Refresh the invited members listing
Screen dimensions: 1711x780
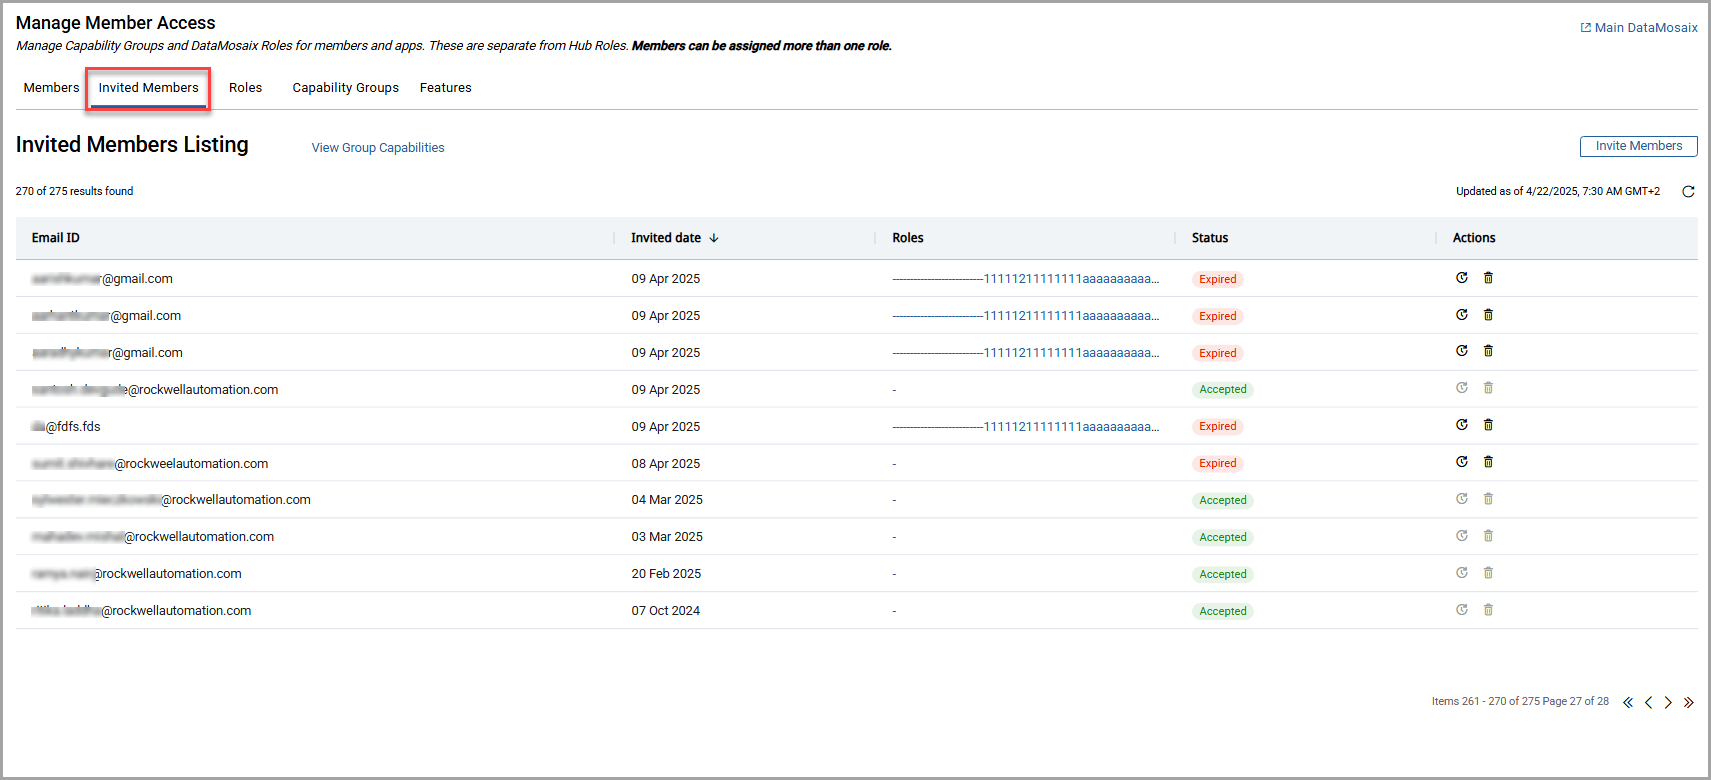coord(1688,192)
